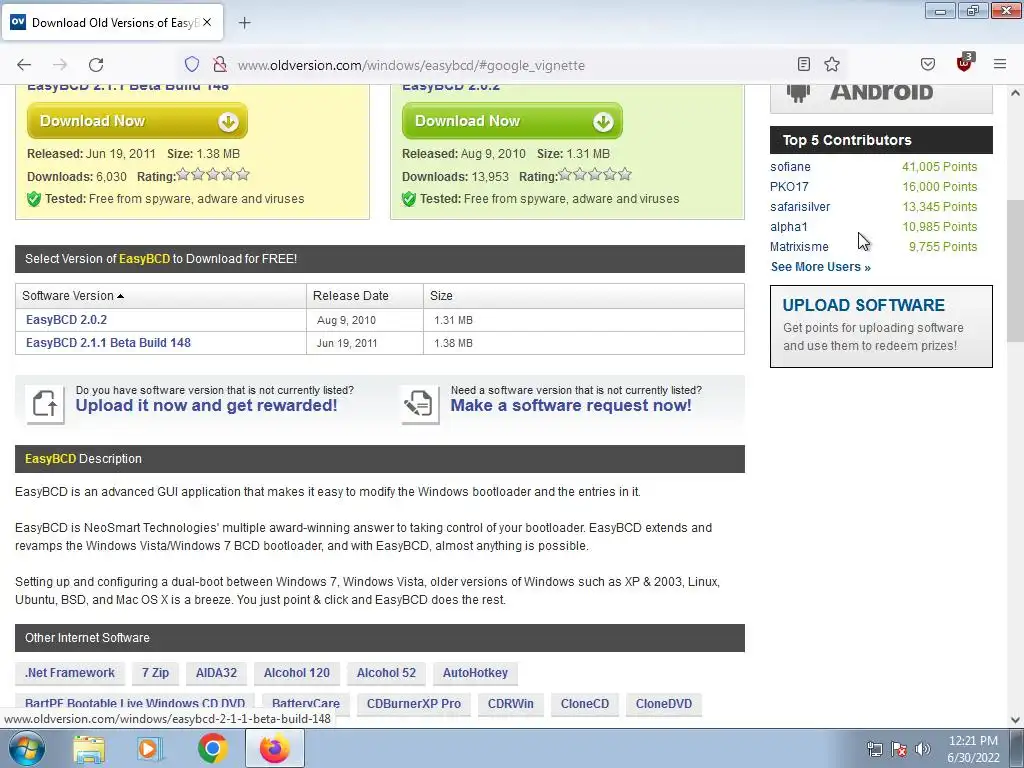Open the AIDA32 software tag

pos(216,673)
